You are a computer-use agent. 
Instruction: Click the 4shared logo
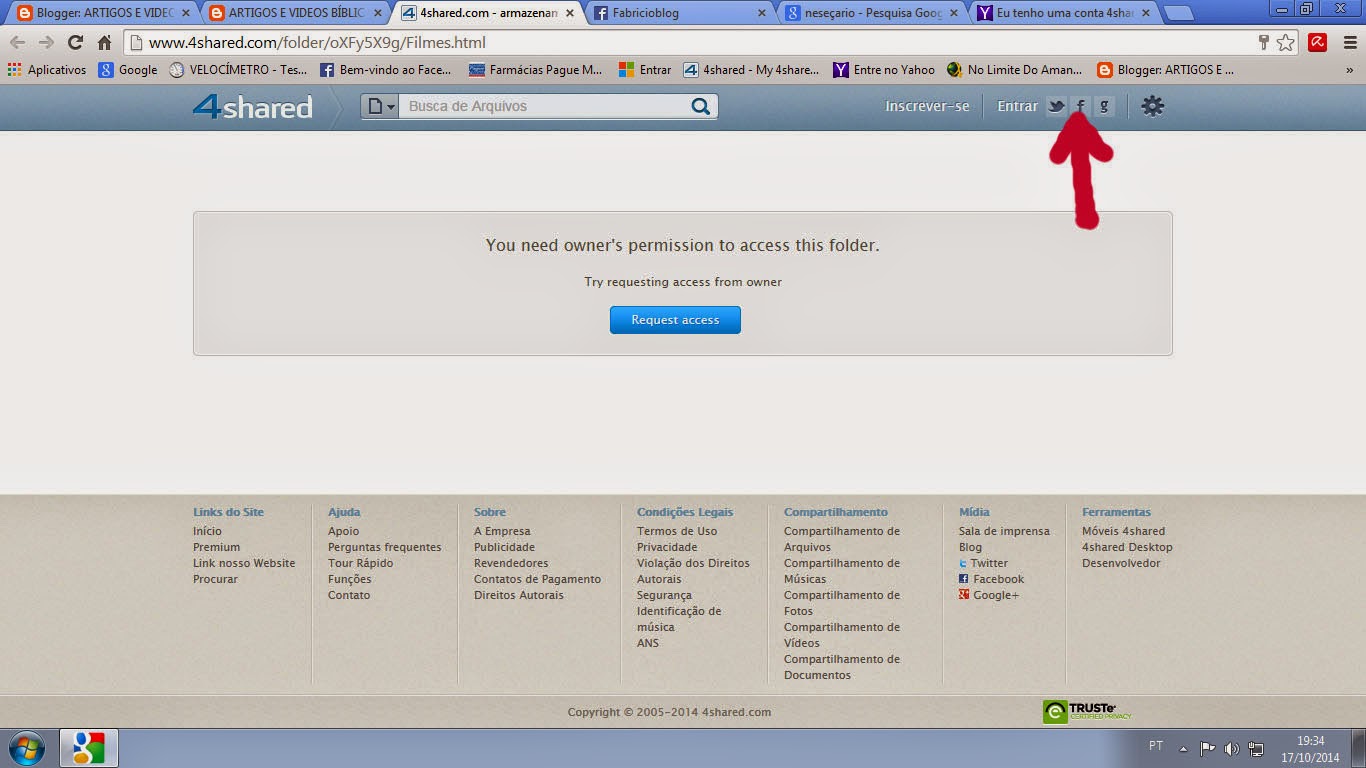click(x=252, y=106)
